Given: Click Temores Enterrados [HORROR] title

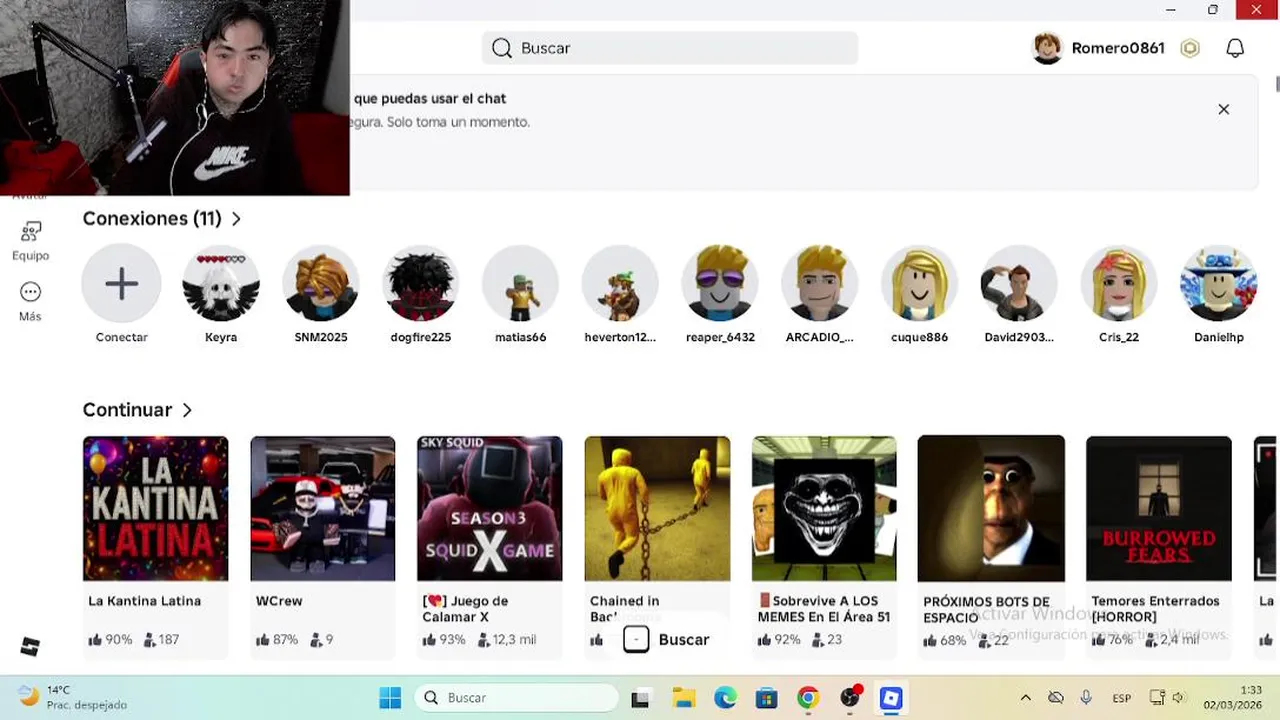Looking at the screenshot, I should pos(1155,609).
